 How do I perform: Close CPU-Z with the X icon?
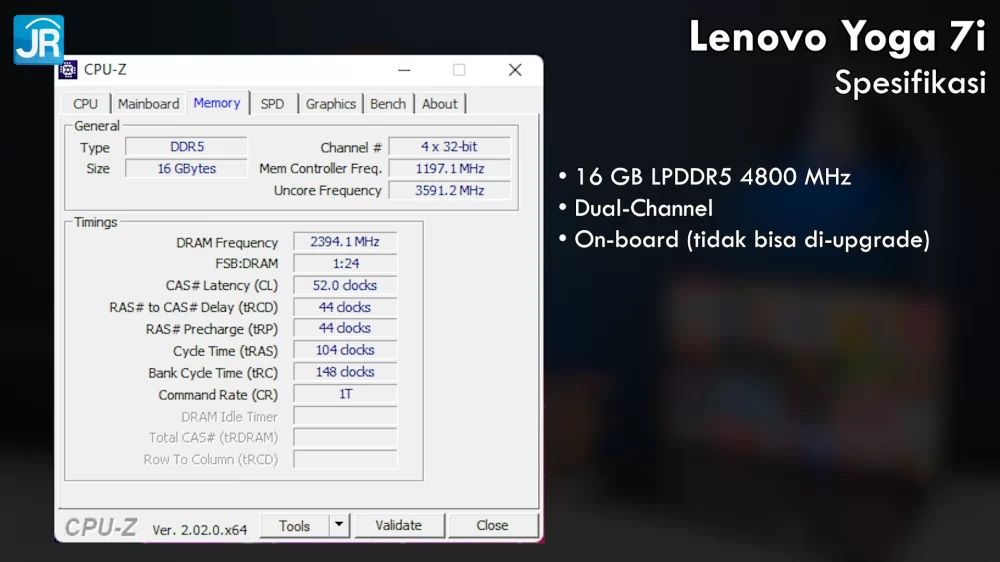tap(515, 70)
